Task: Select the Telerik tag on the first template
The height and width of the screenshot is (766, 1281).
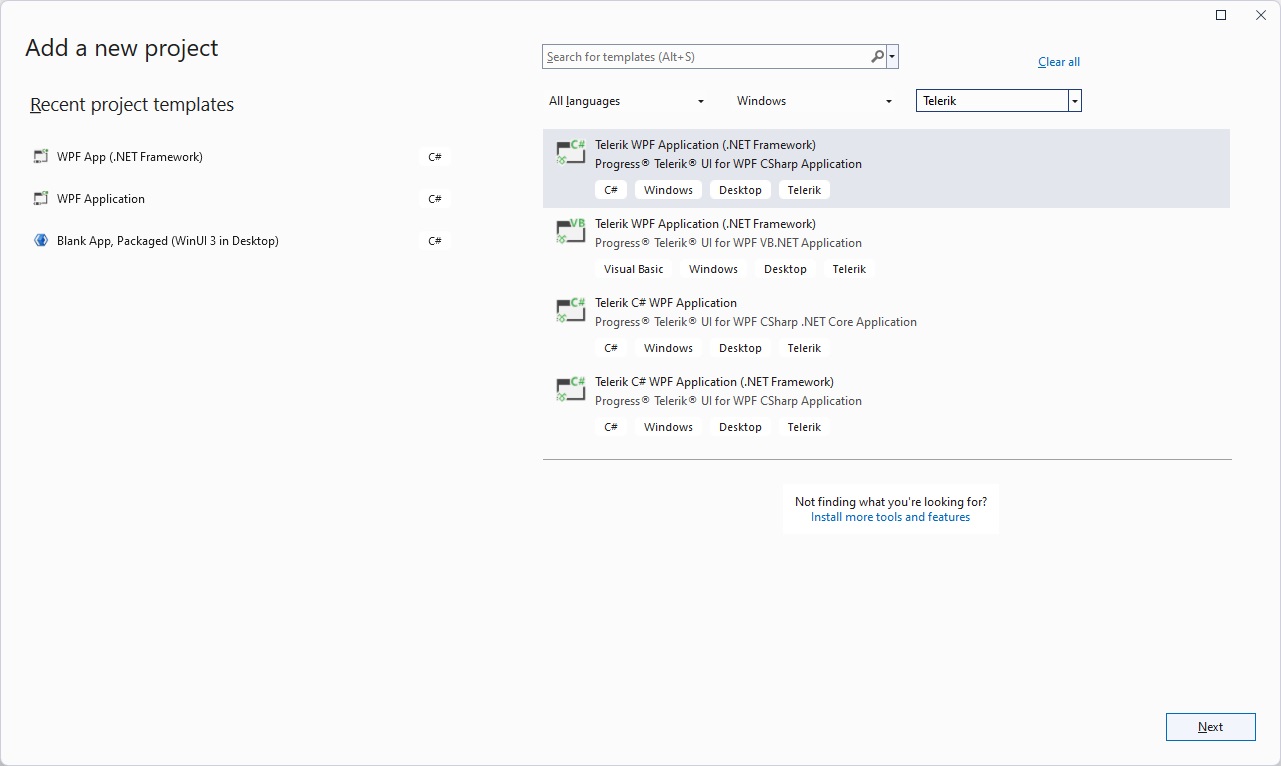Action: pyautogui.click(x=804, y=189)
